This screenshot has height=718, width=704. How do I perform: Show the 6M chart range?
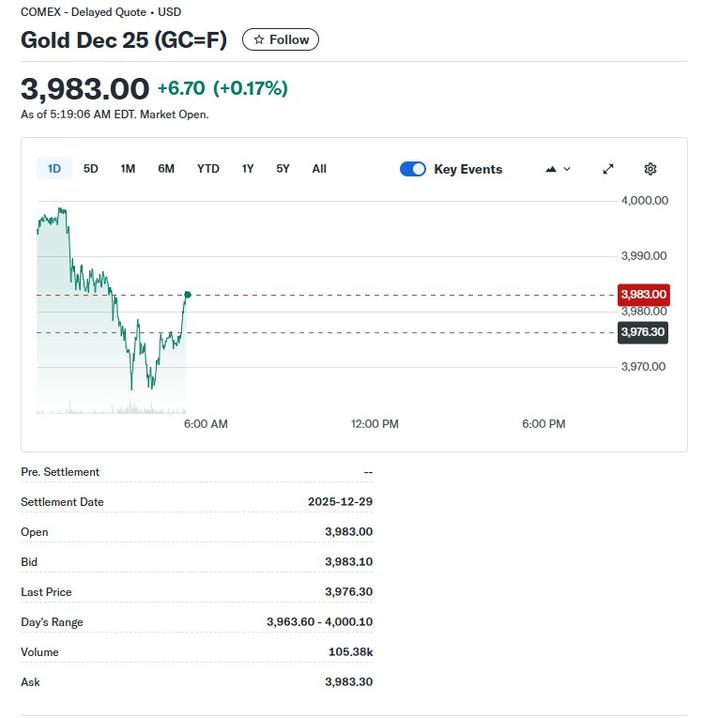[166, 169]
